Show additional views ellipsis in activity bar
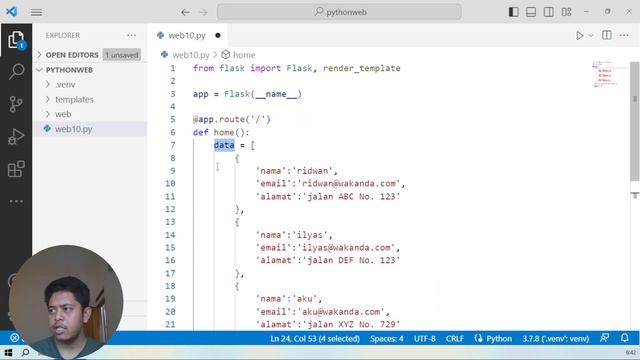Viewport: 640px width, 360px height. (16, 201)
